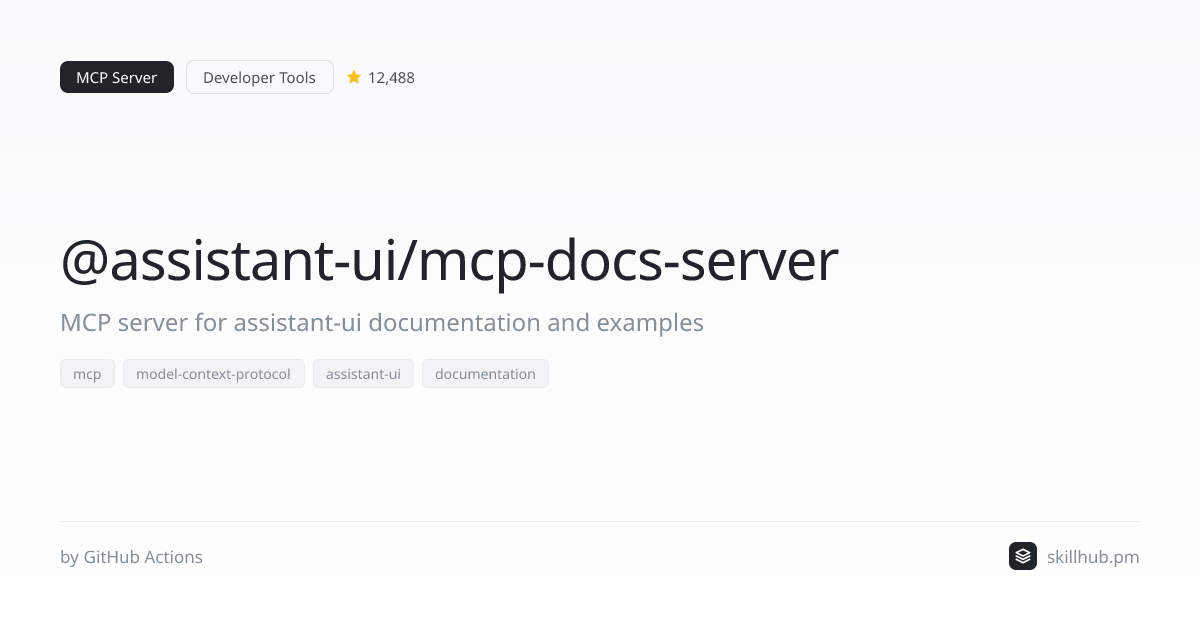Click the MCP server description line
1200x630 pixels.
pos(382,323)
